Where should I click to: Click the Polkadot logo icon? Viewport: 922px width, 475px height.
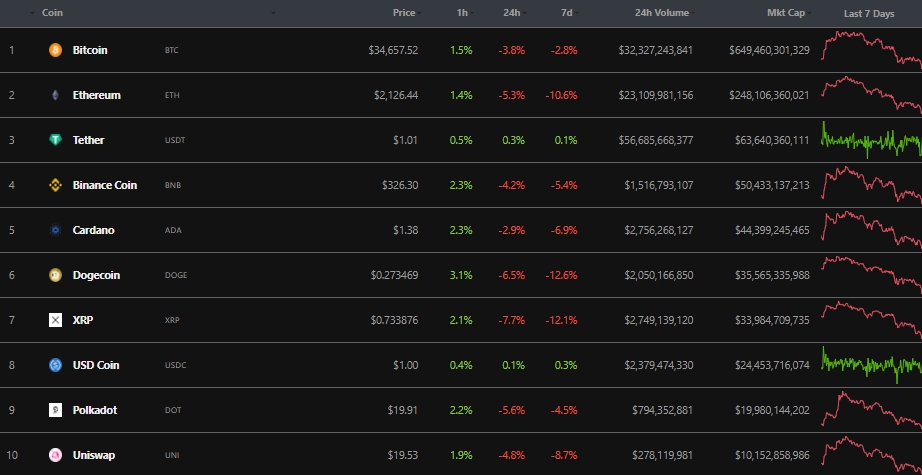click(x=55, y=410)
